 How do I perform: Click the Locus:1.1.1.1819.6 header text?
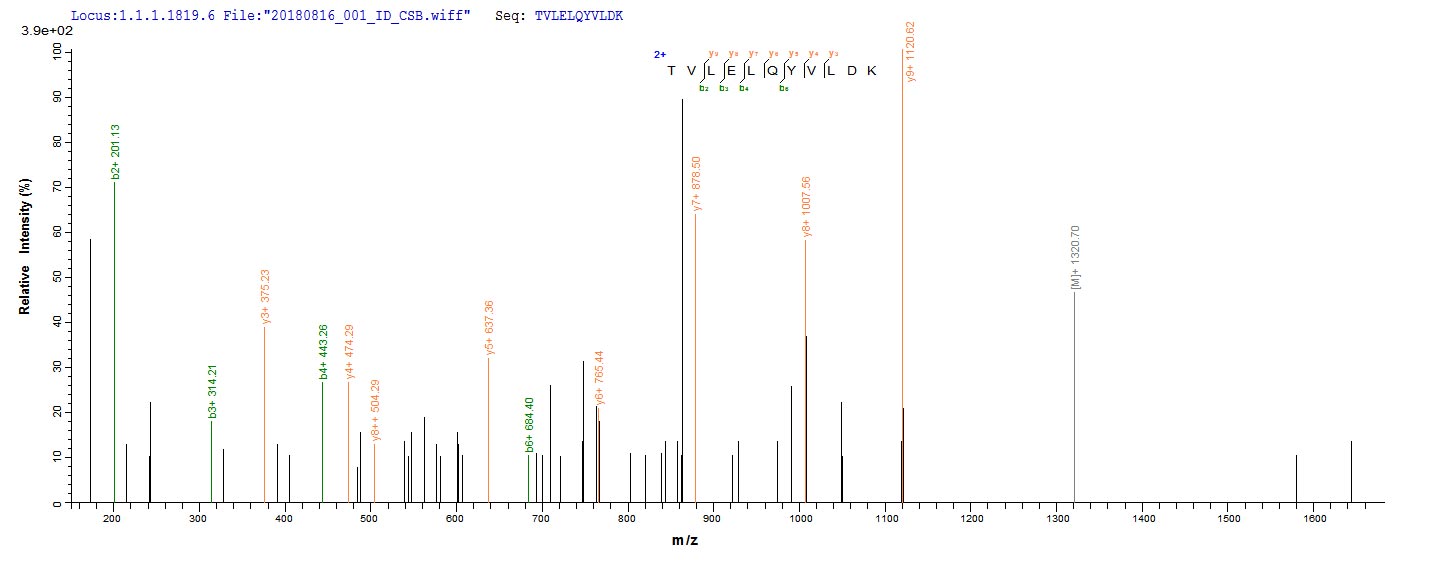[x=142, y=17]
